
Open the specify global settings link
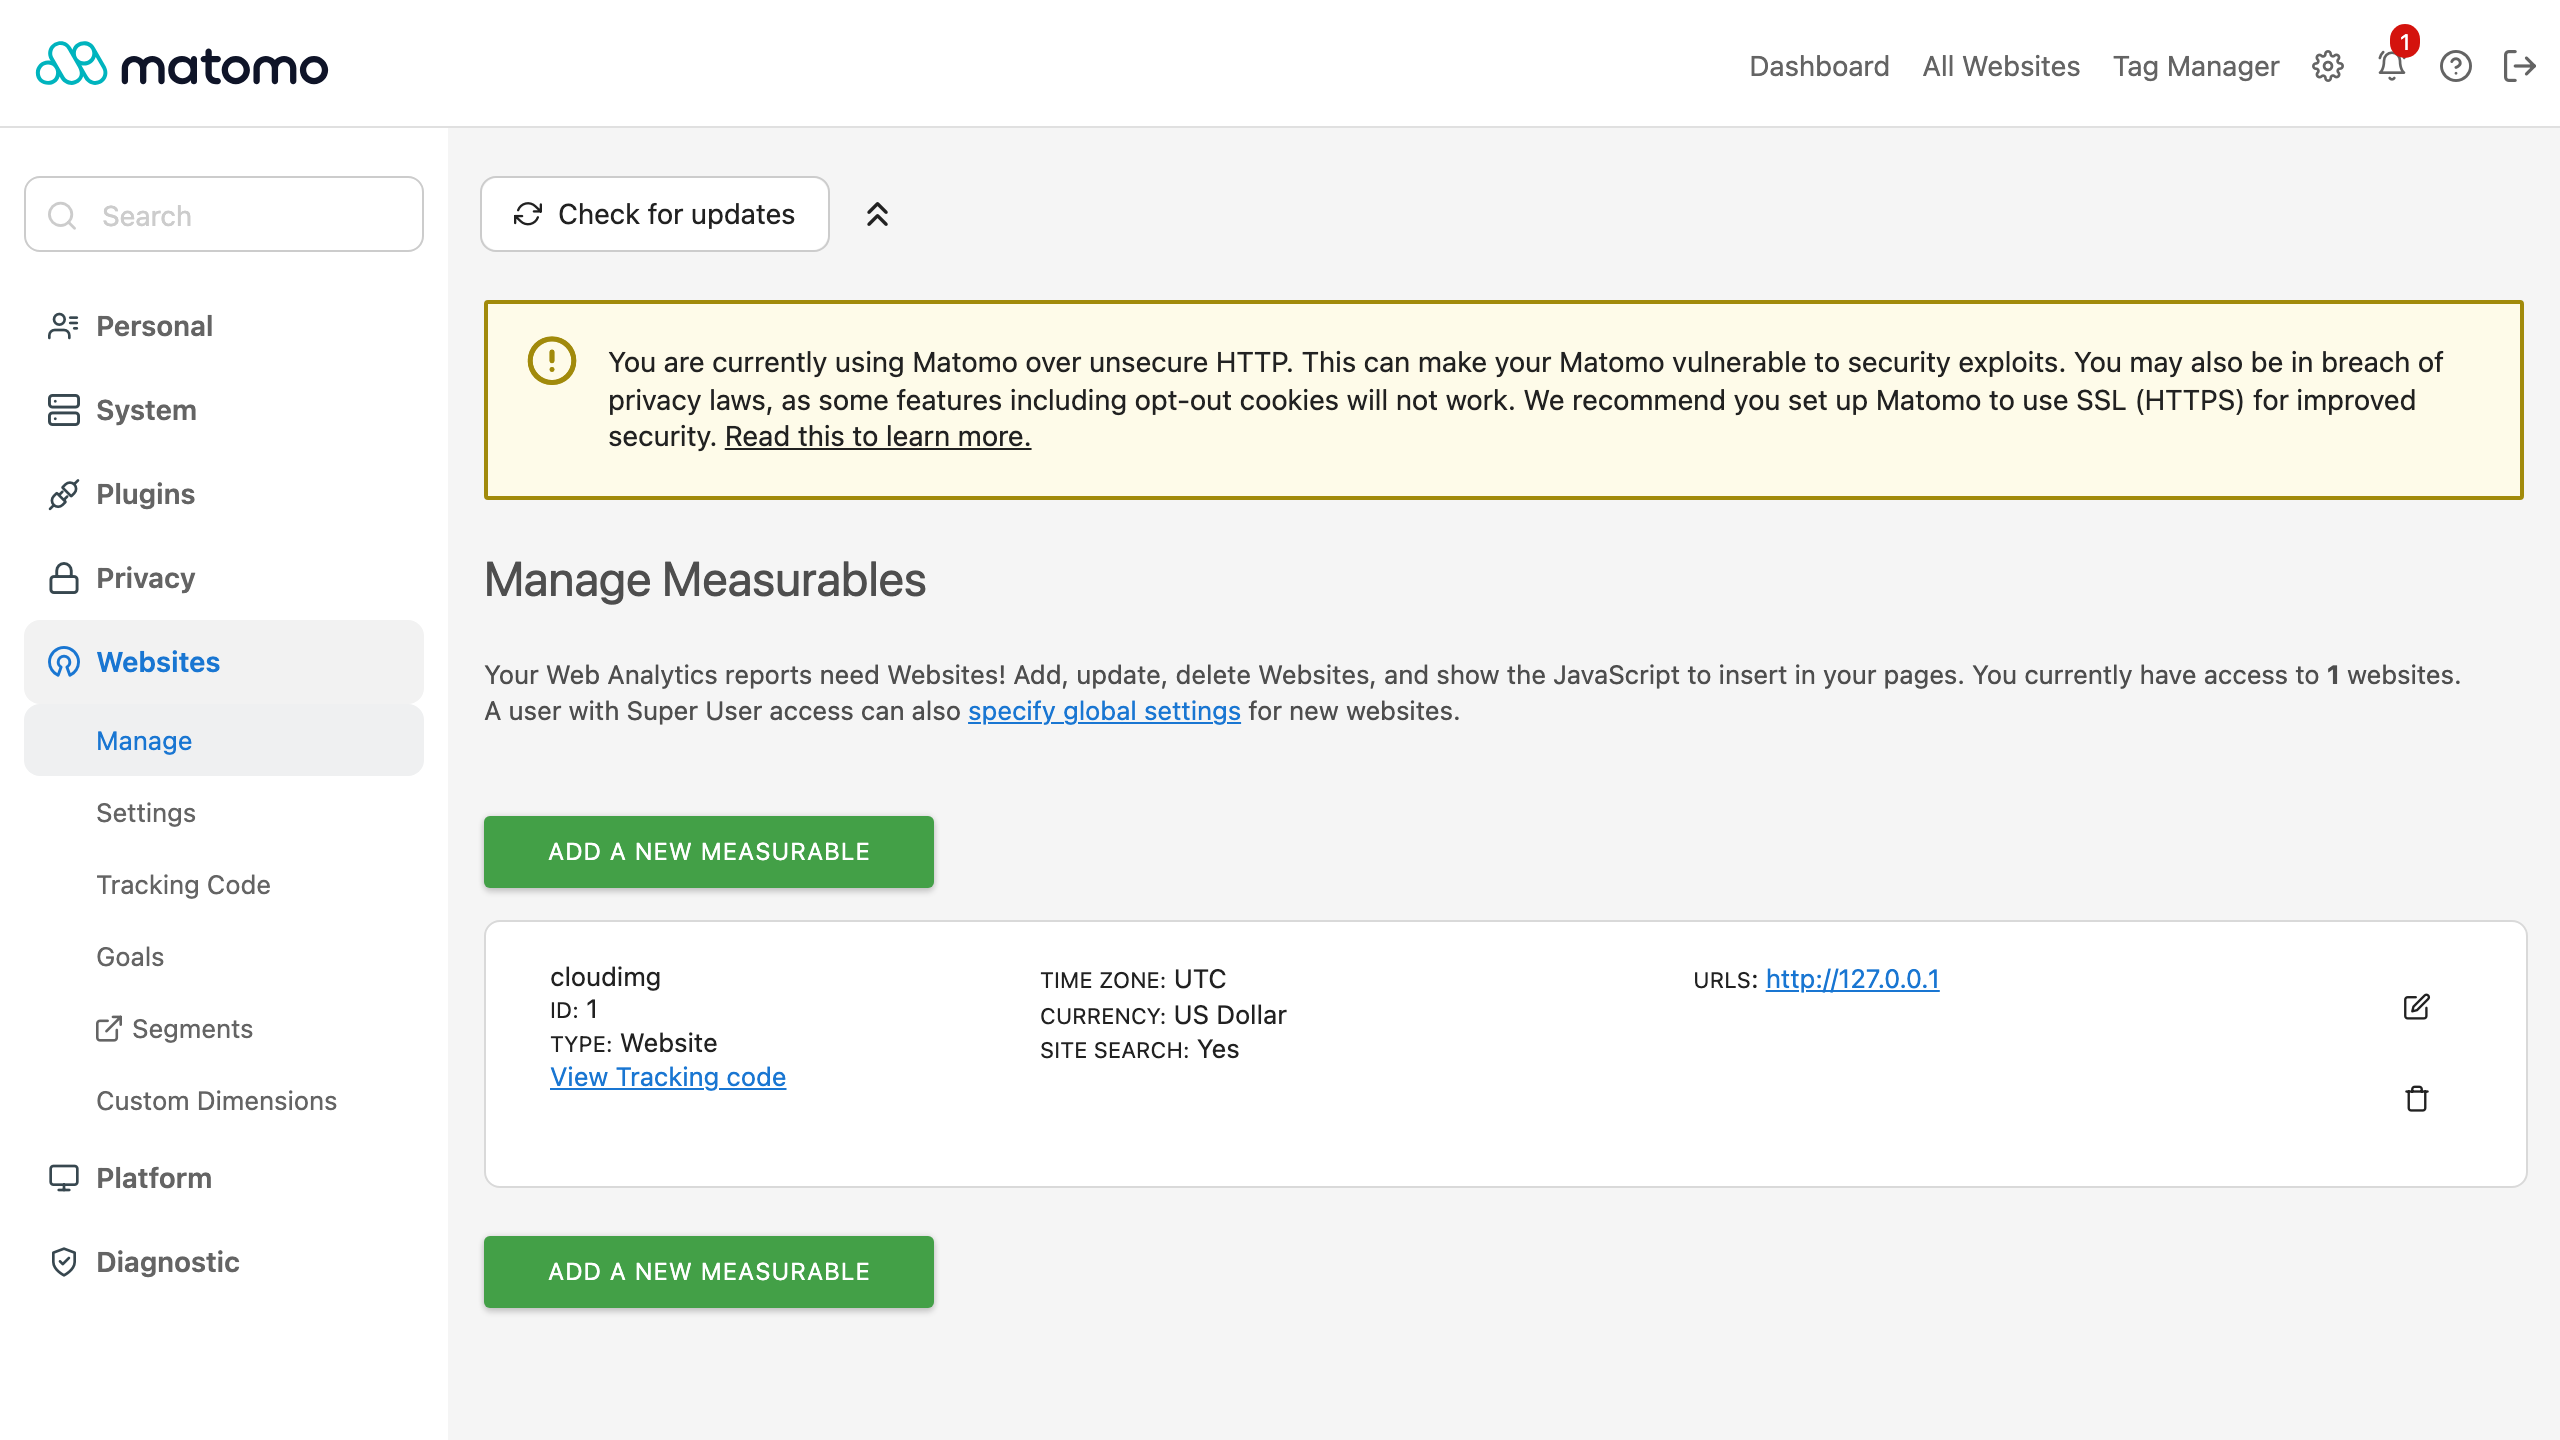1104,711
